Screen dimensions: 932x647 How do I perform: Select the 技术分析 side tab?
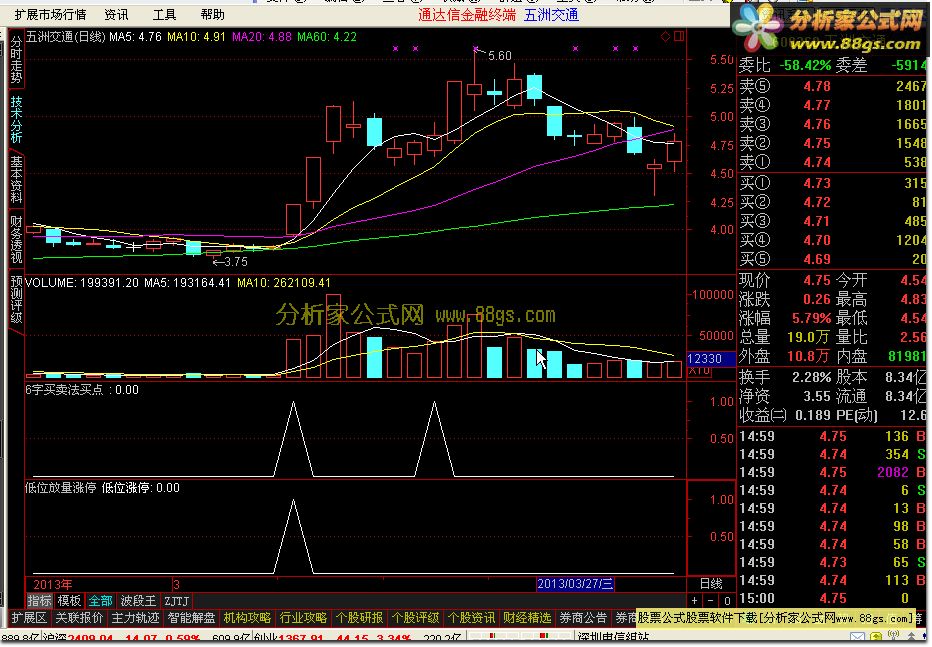coord(16,119)
